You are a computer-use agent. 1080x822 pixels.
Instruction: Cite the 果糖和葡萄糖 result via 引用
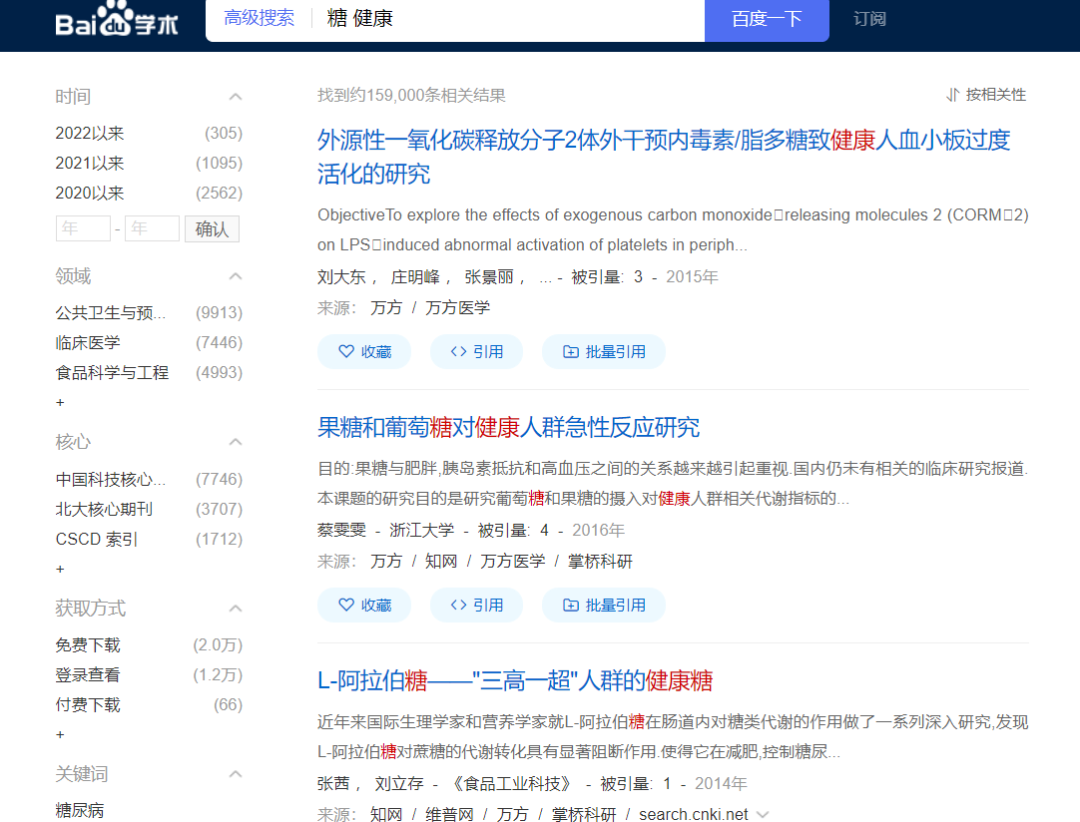[477, 605]
